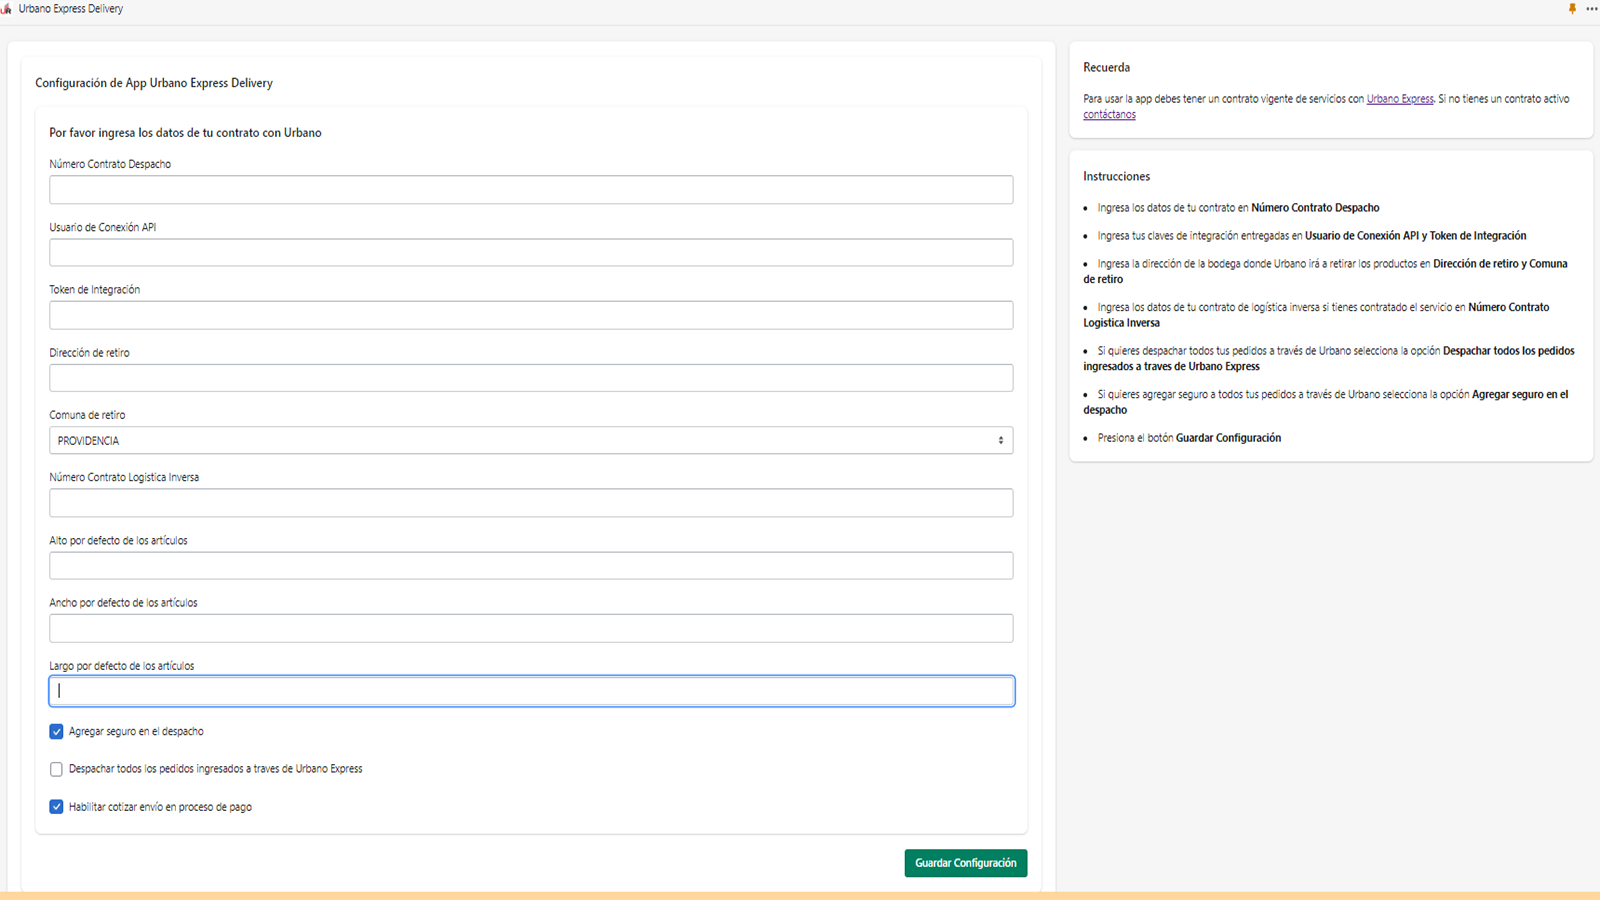Toggle Habilitar cotizar envío en proceso de pago
This screenshot has width=1600, height=900.
pos(56,807)
